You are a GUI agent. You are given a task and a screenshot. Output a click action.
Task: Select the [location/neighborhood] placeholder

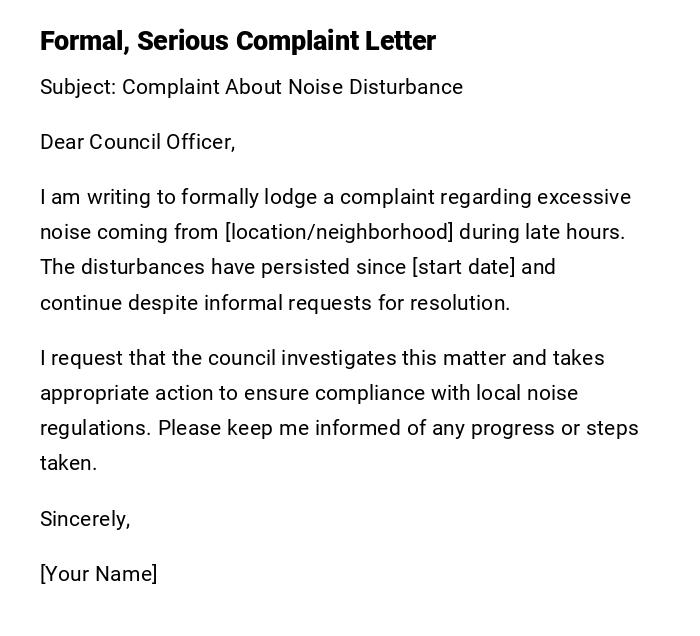[339, 232]
